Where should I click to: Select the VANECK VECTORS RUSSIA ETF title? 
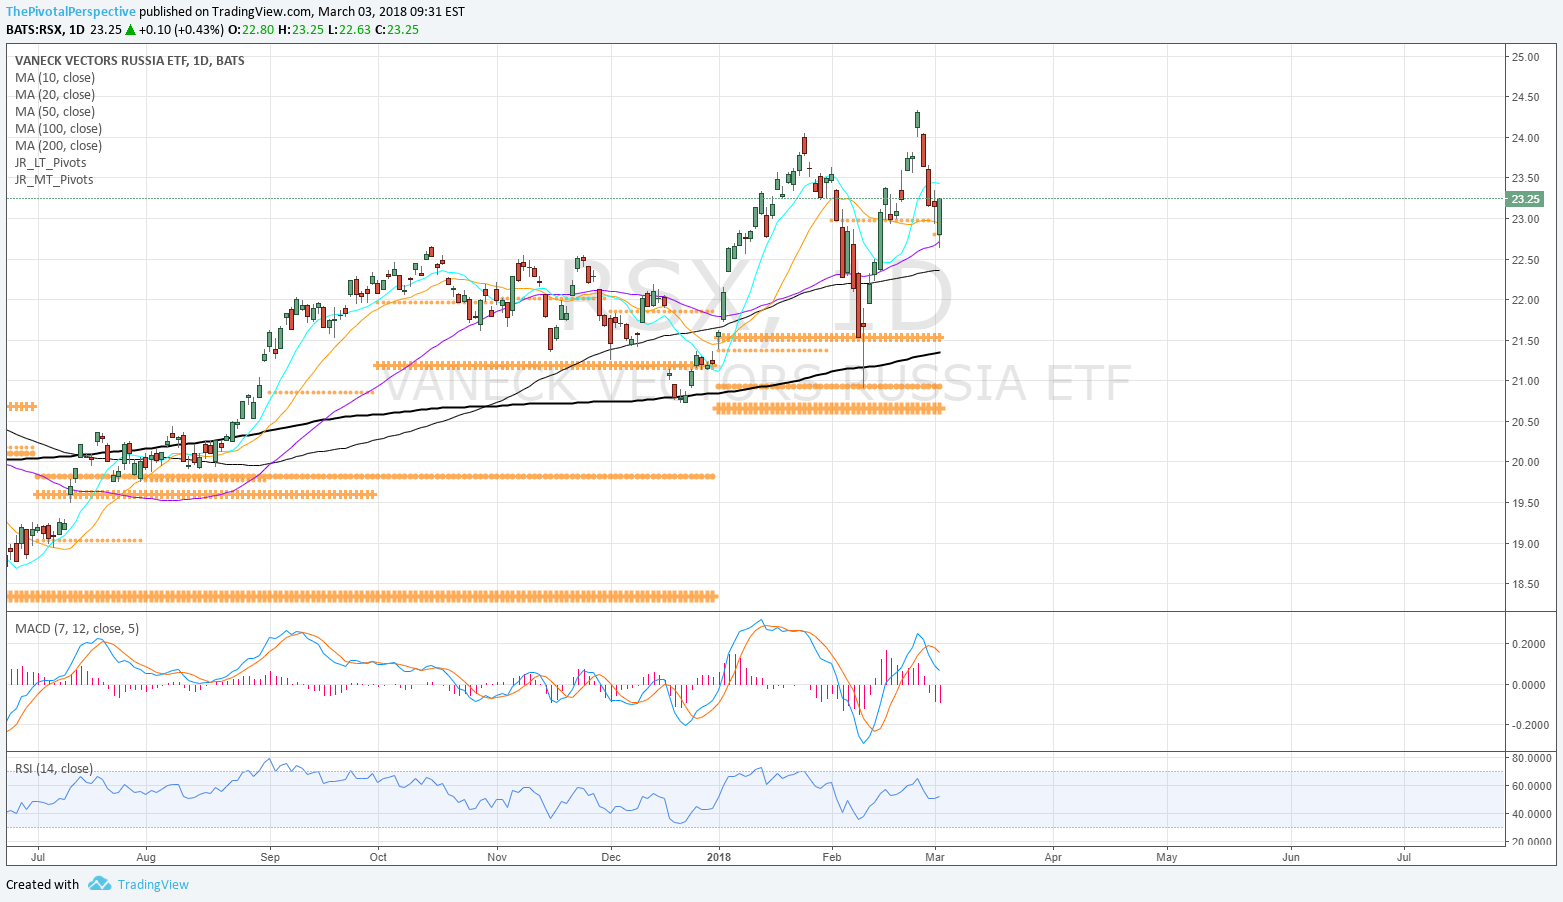[x=130, y=61]
